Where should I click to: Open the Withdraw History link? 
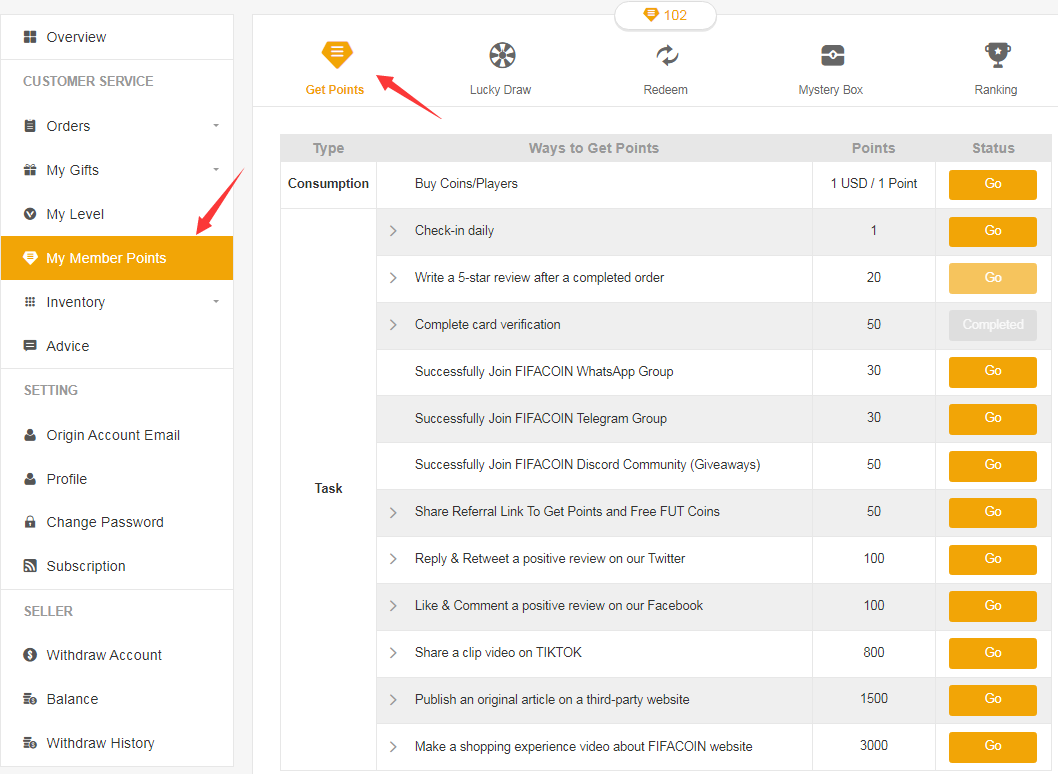tap(100, 743)
